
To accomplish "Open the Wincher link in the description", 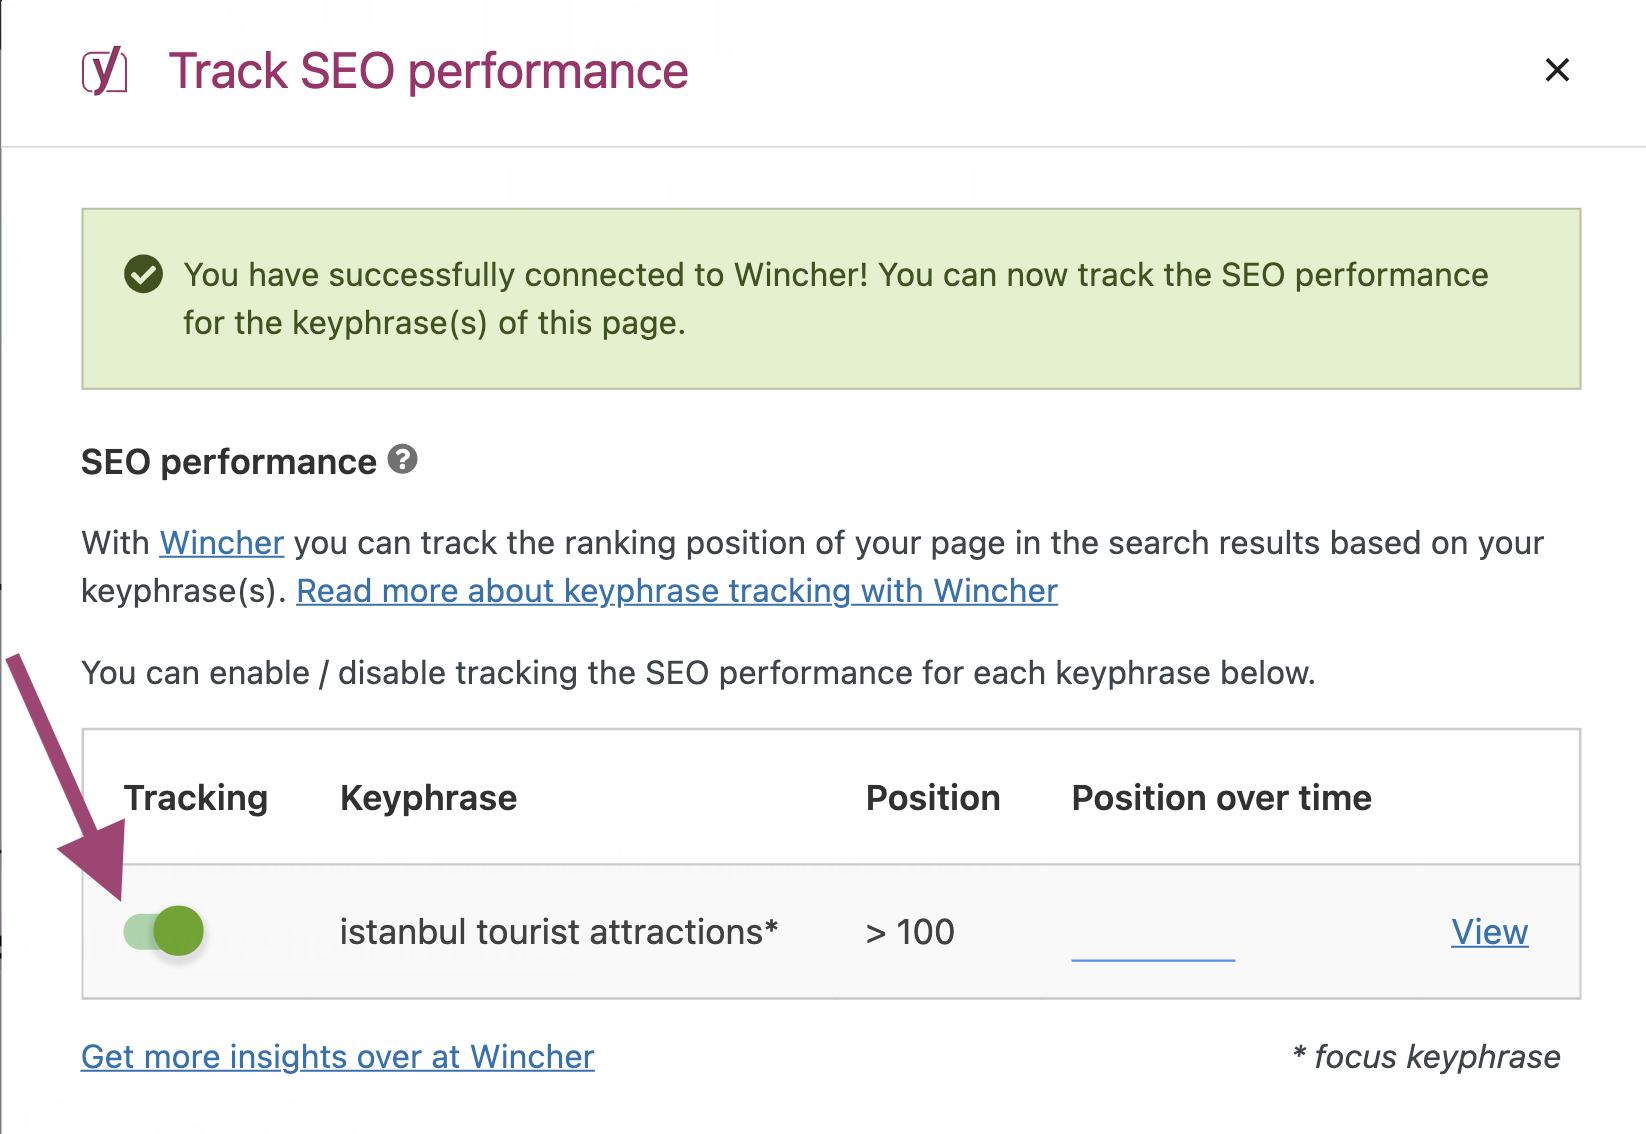I will pyautogui.click(x=222, y=543).
